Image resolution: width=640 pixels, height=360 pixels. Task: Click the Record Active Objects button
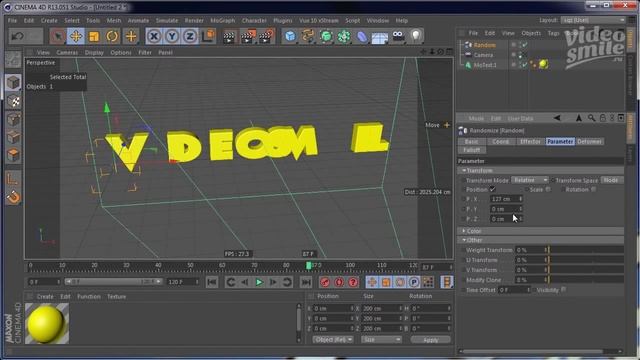tap(325, 282)
